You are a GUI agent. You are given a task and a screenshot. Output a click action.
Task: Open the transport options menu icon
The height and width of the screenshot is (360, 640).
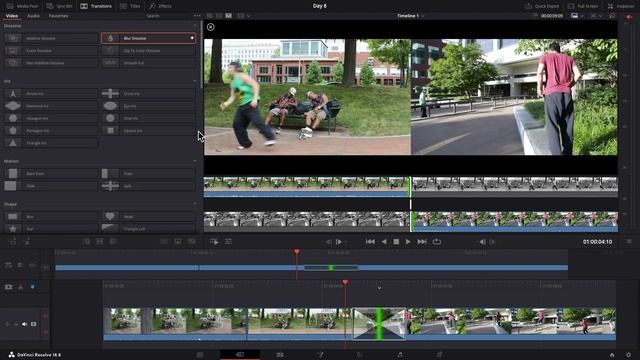pos(629,242)
